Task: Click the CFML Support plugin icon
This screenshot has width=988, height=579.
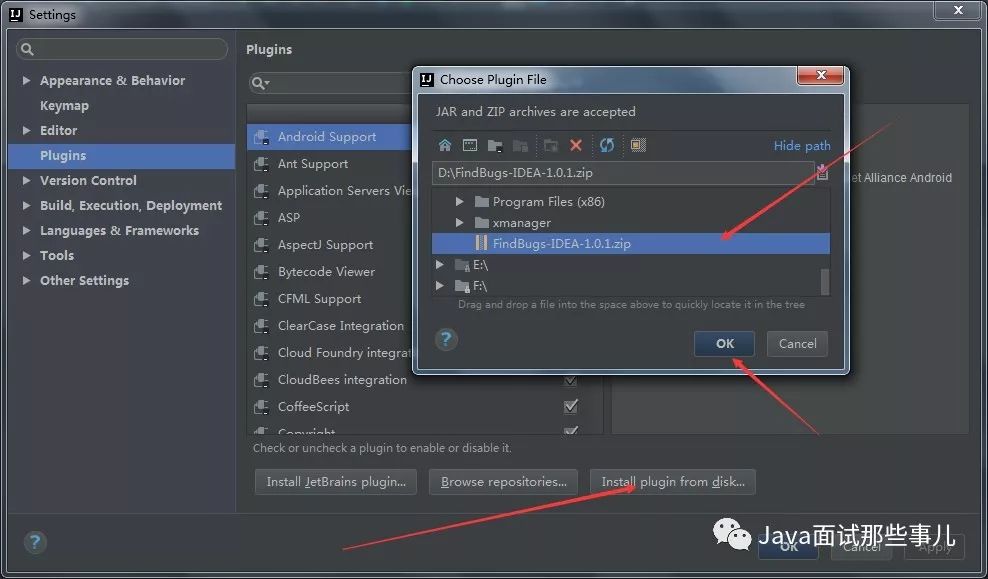Action: [x=261, y=299]
